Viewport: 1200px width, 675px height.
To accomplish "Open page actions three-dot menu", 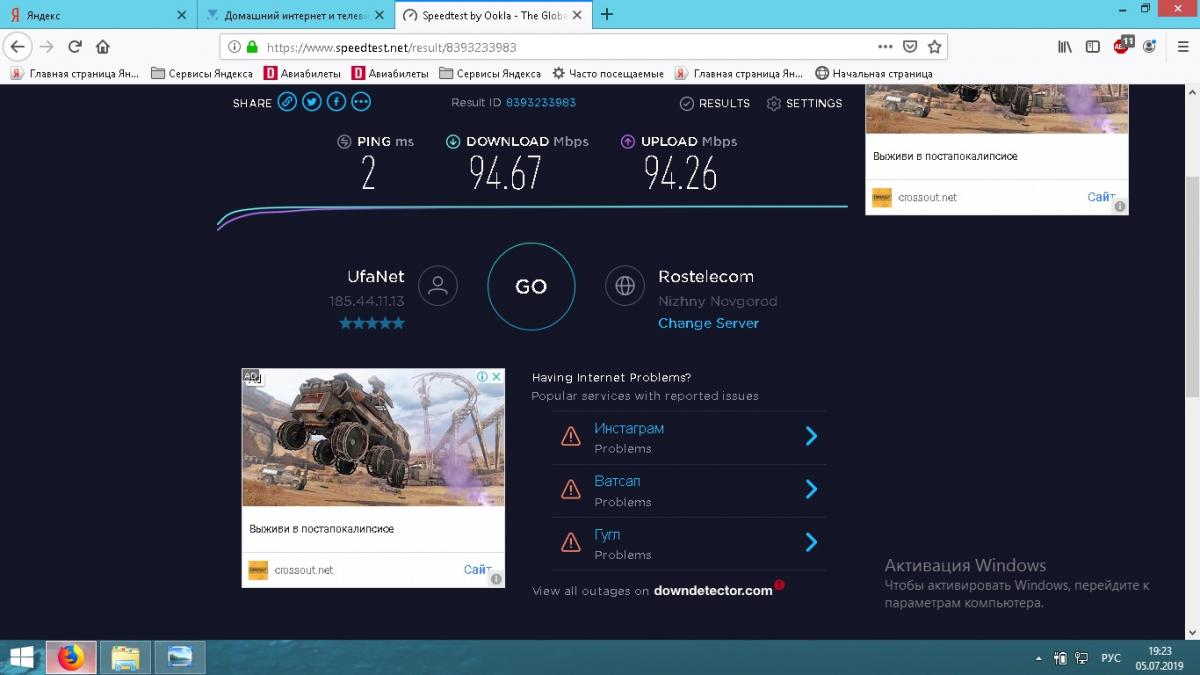I will tap(885, 46).
